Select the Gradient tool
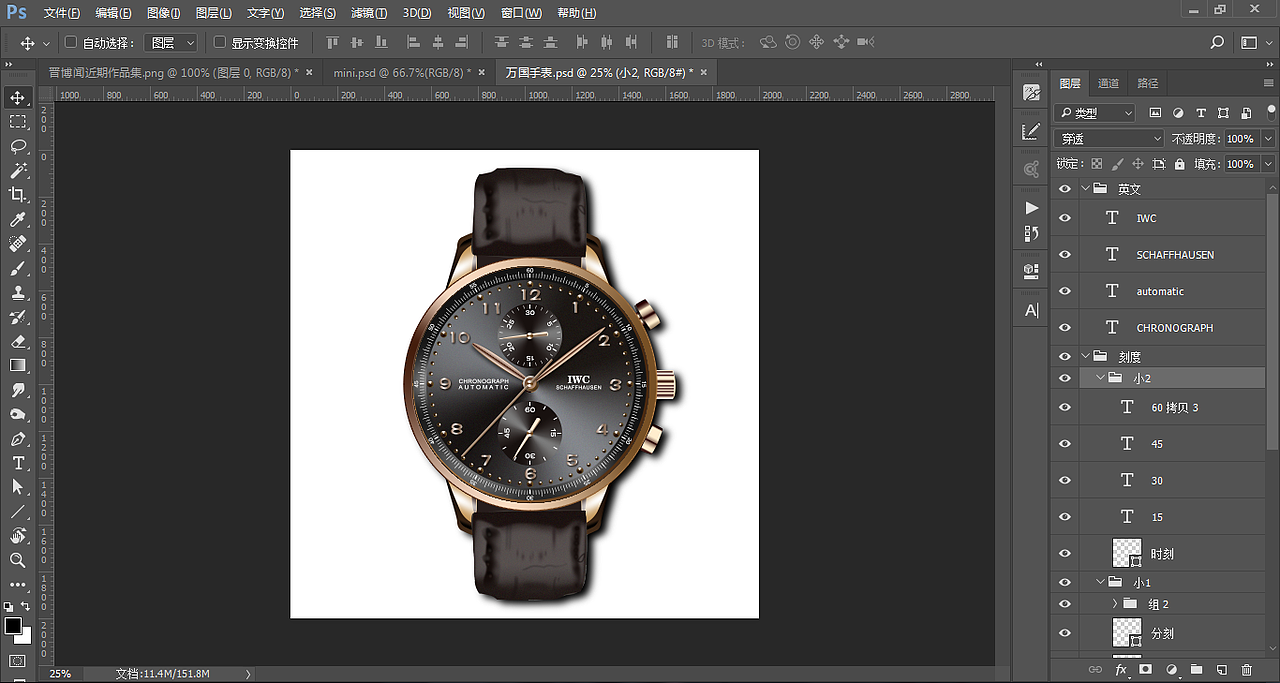Screen dimensions: 1280x683 point(18,366)
